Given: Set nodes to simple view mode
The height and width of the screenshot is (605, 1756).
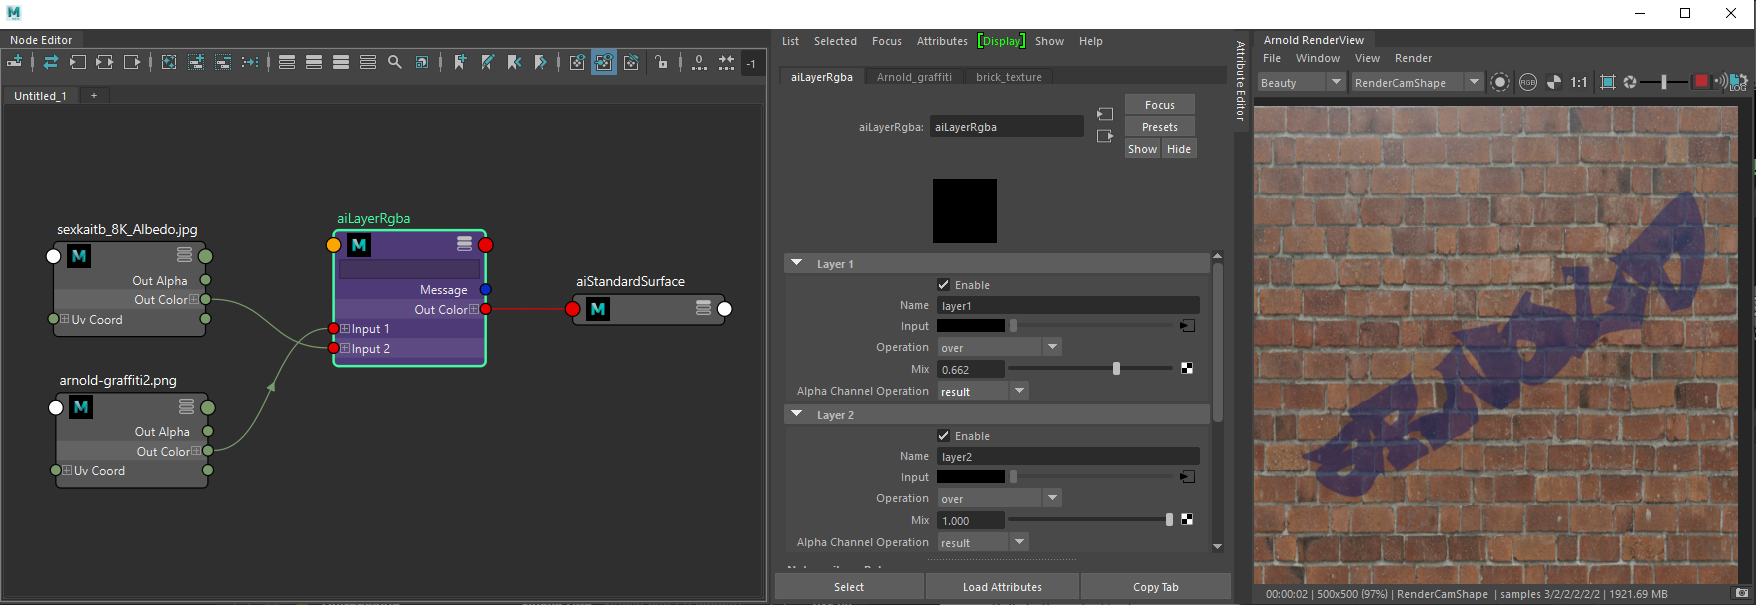Looking at the screenshot, I should pos(287,62).
